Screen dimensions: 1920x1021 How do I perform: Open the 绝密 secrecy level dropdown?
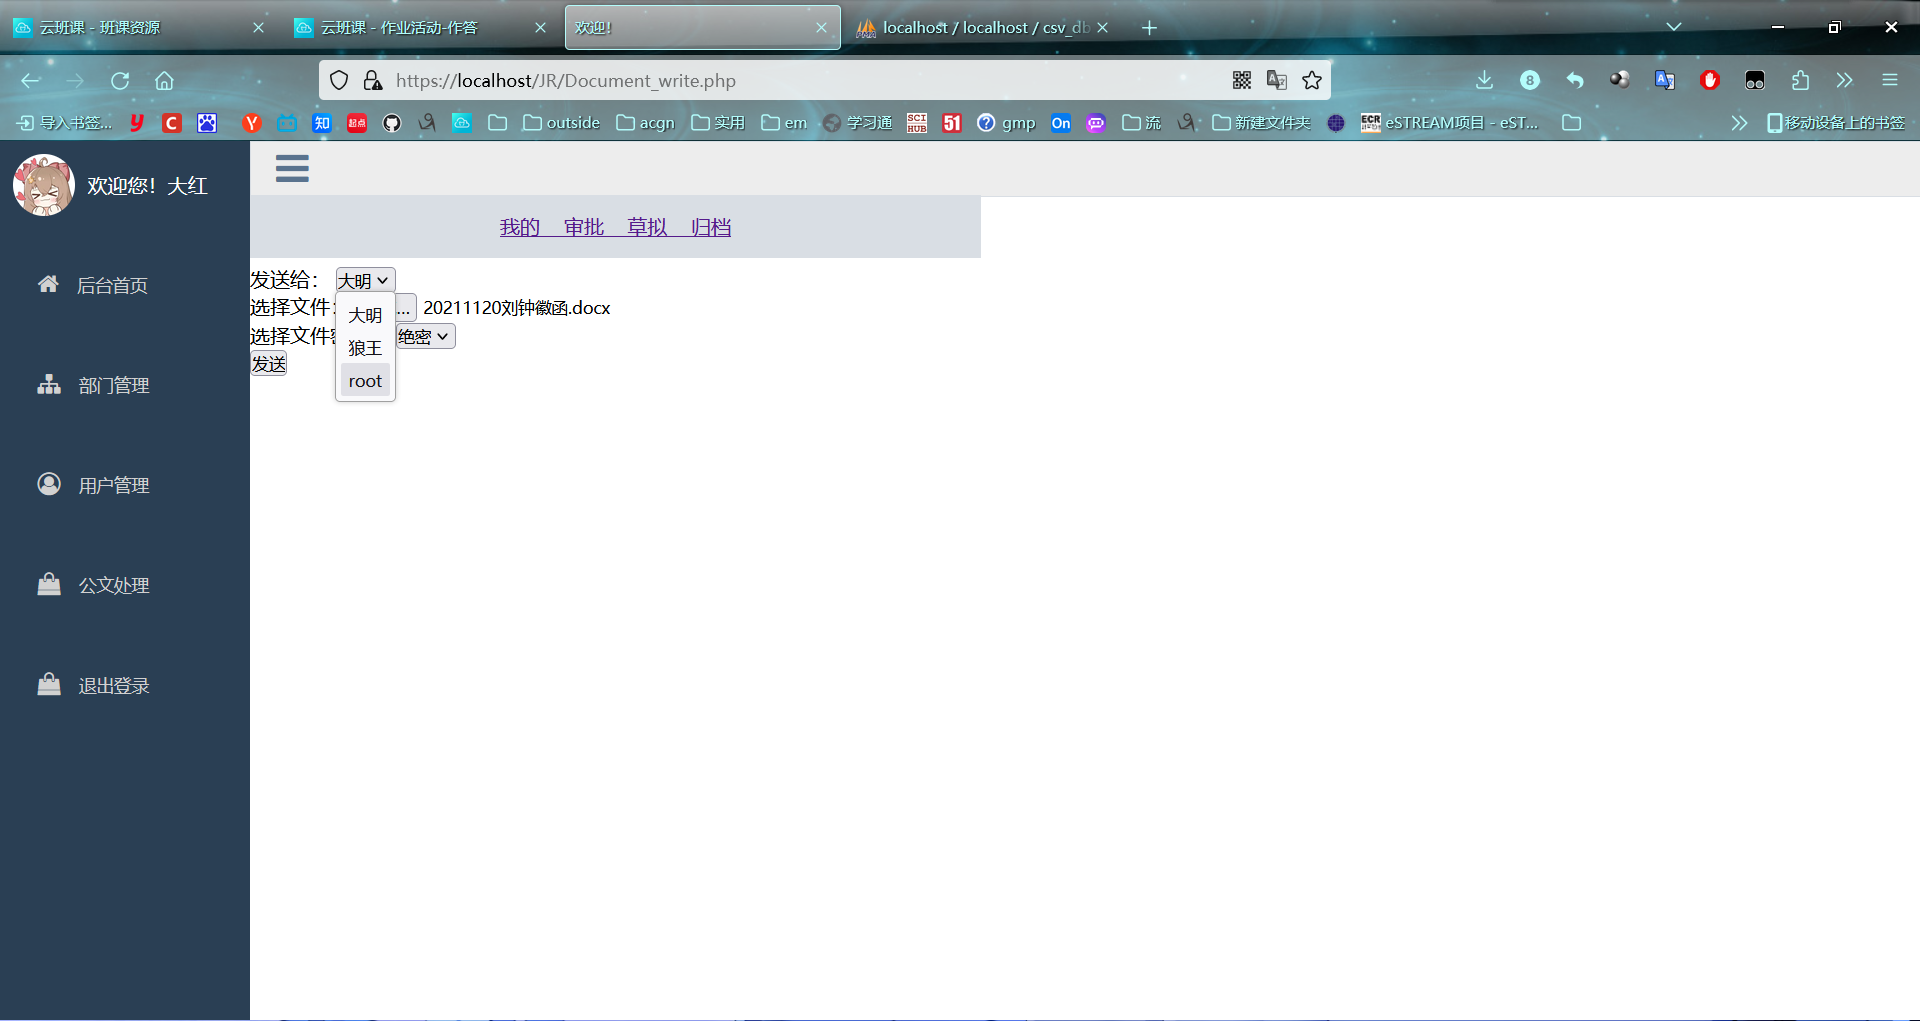(x=425, y=337)
